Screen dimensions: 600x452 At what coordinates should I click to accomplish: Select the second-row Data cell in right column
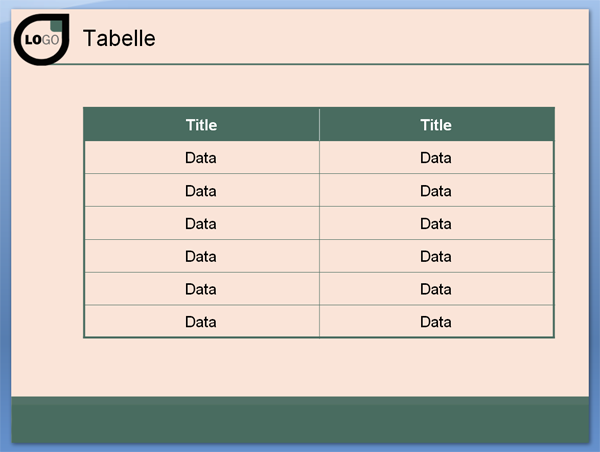click(x=437, y=190)
